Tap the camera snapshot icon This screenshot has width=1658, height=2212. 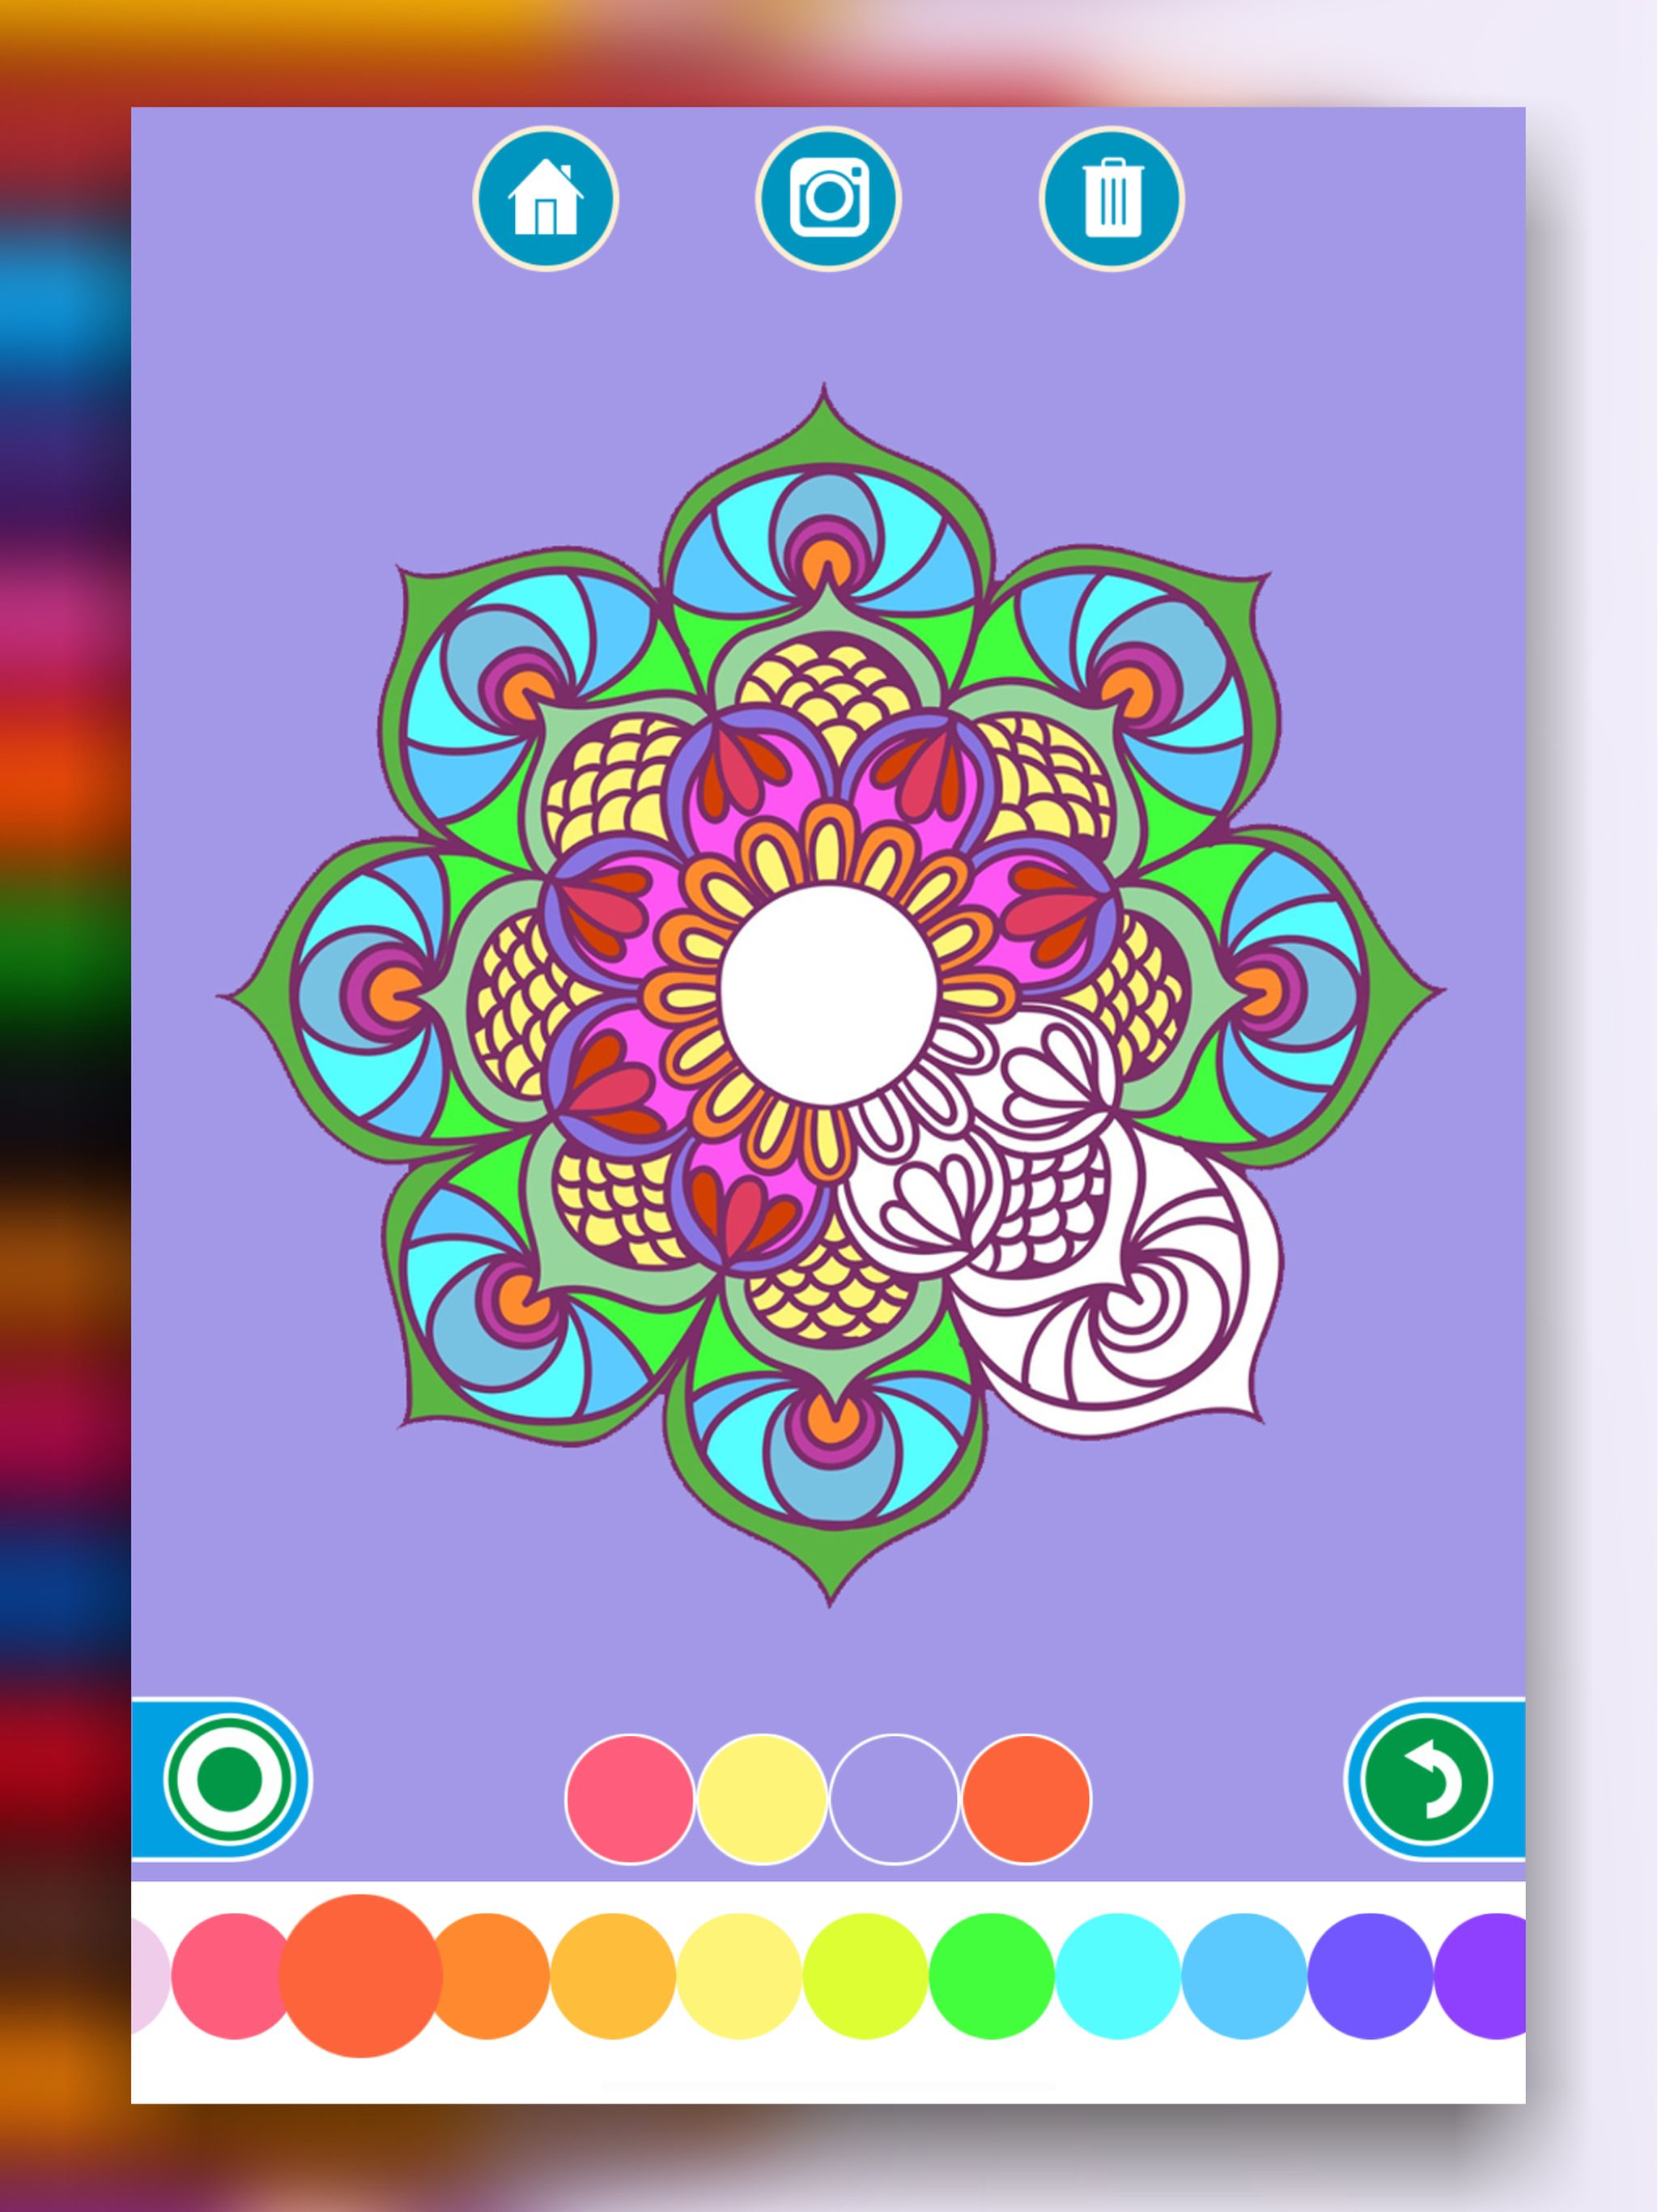828,198
